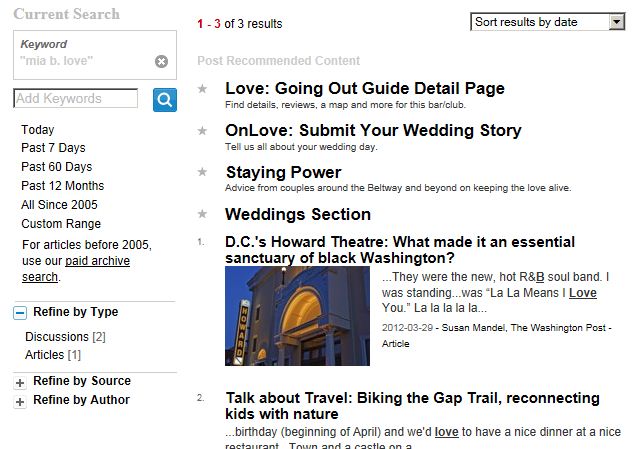Open the Weddings Section link

(298, 214)
